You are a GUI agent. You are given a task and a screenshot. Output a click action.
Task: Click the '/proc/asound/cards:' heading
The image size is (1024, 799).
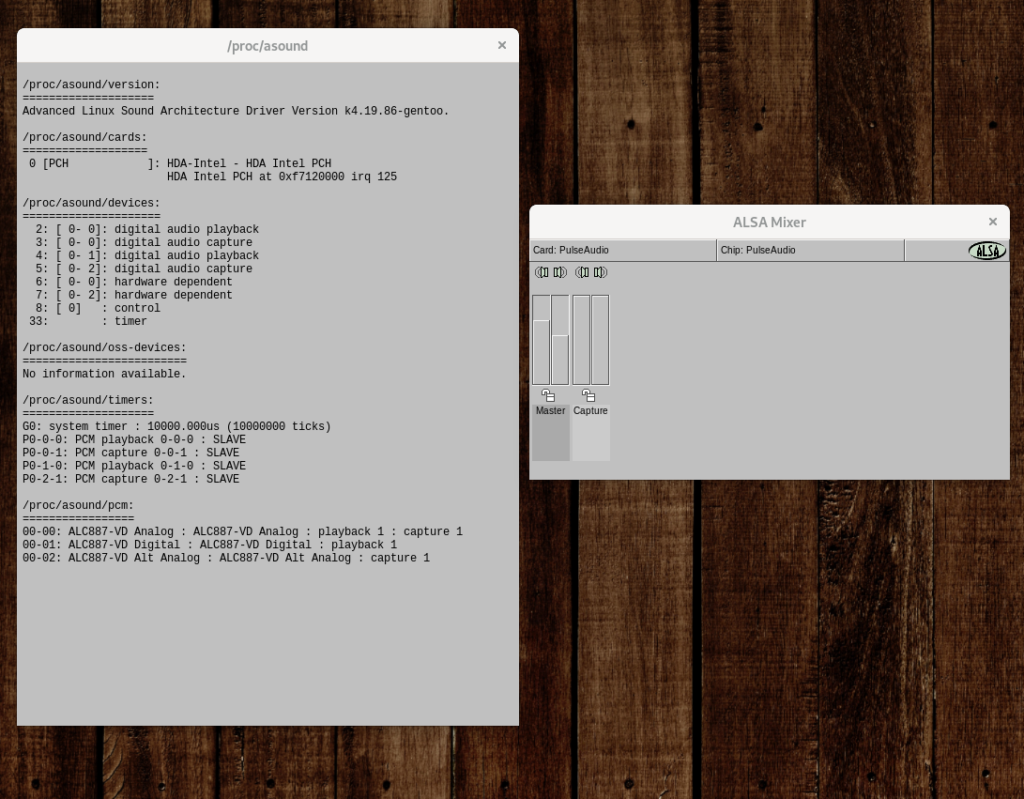85,137
